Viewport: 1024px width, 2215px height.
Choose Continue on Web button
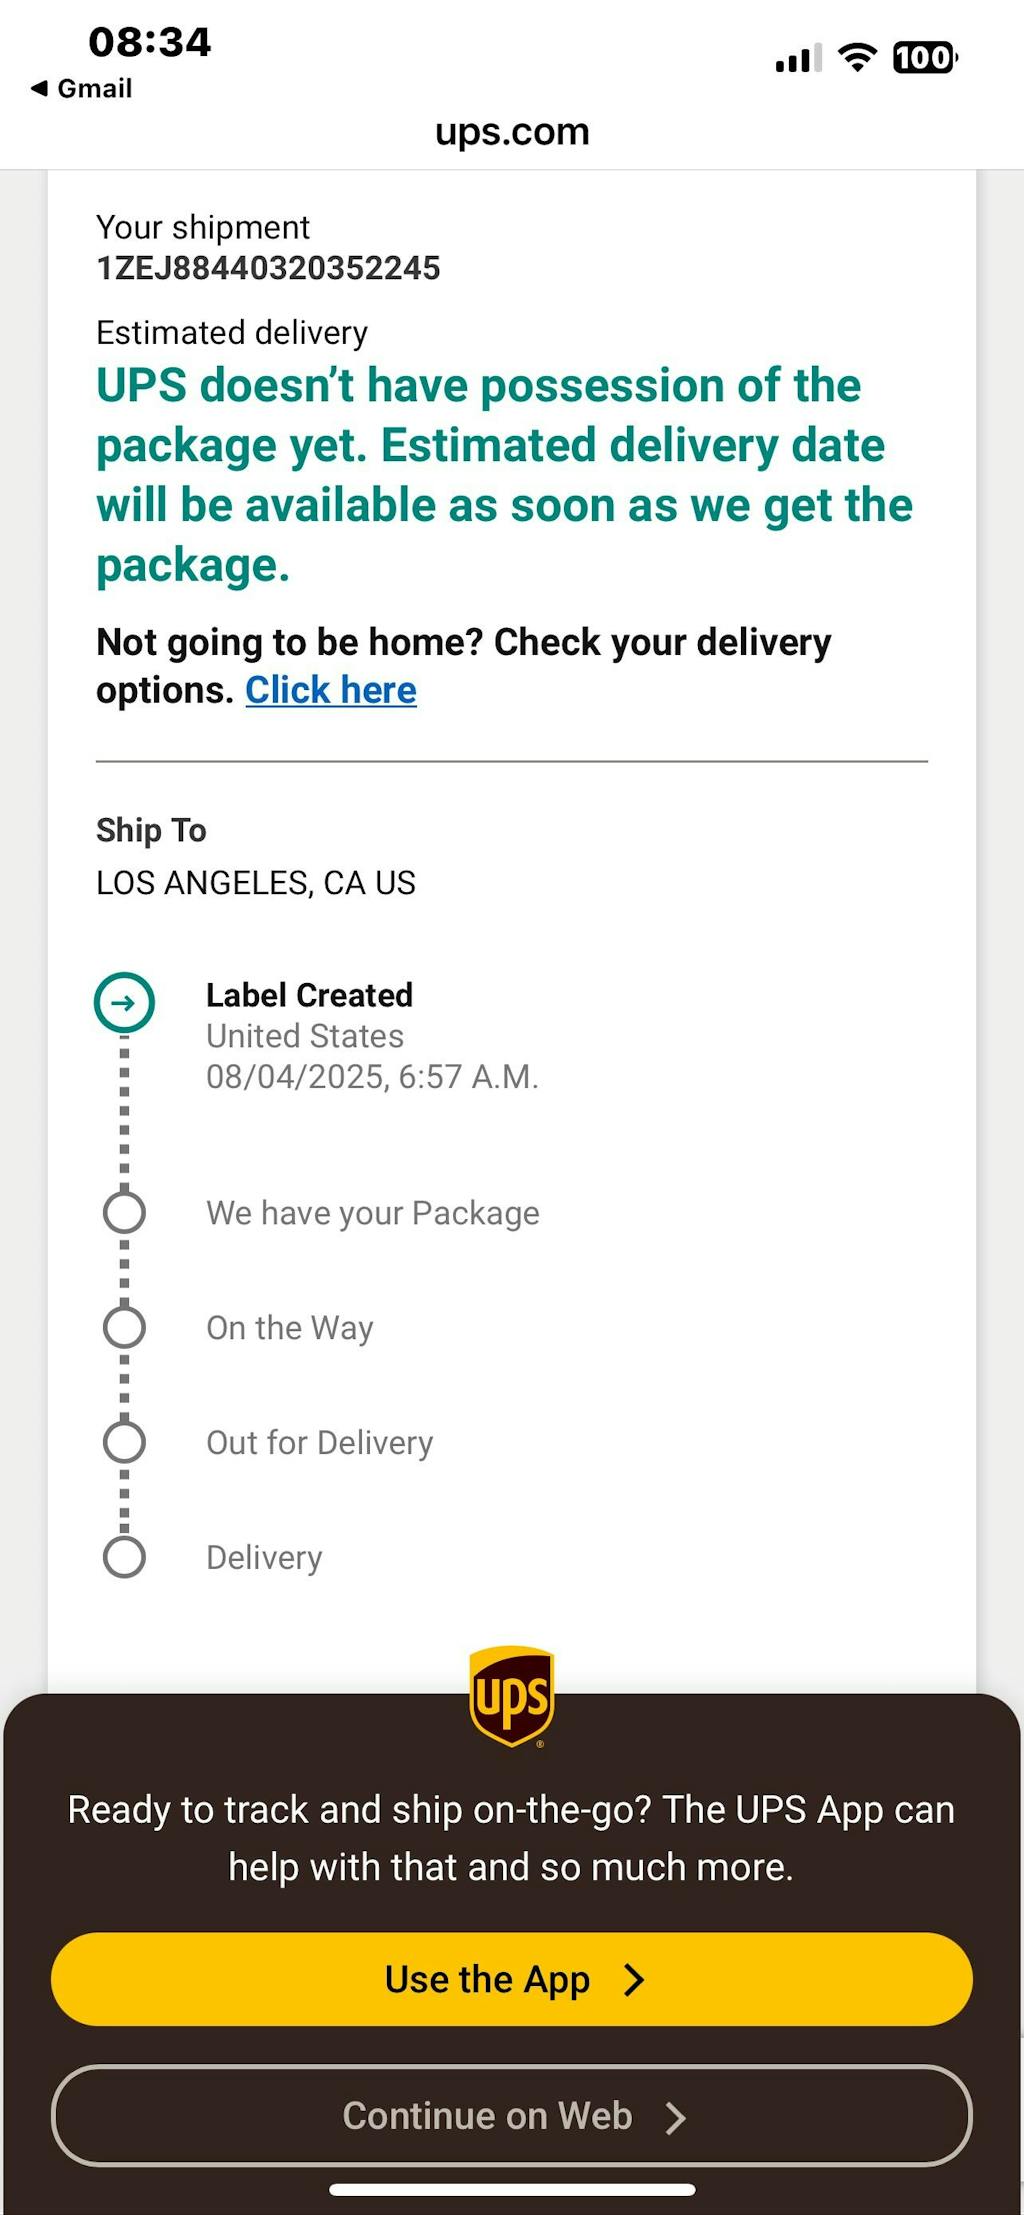point(511,2115)
